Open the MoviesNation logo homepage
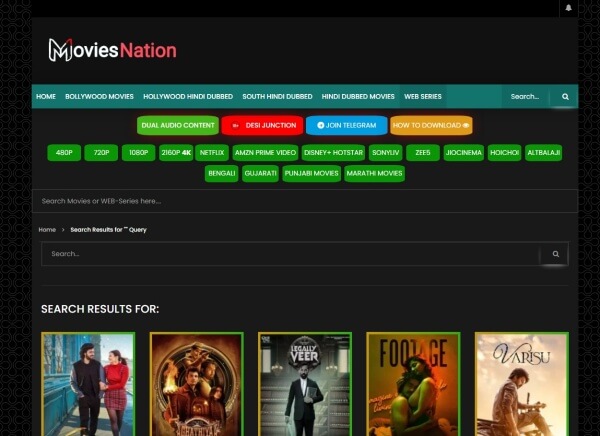This screenshot has height=436, width=600. point(112,50)
